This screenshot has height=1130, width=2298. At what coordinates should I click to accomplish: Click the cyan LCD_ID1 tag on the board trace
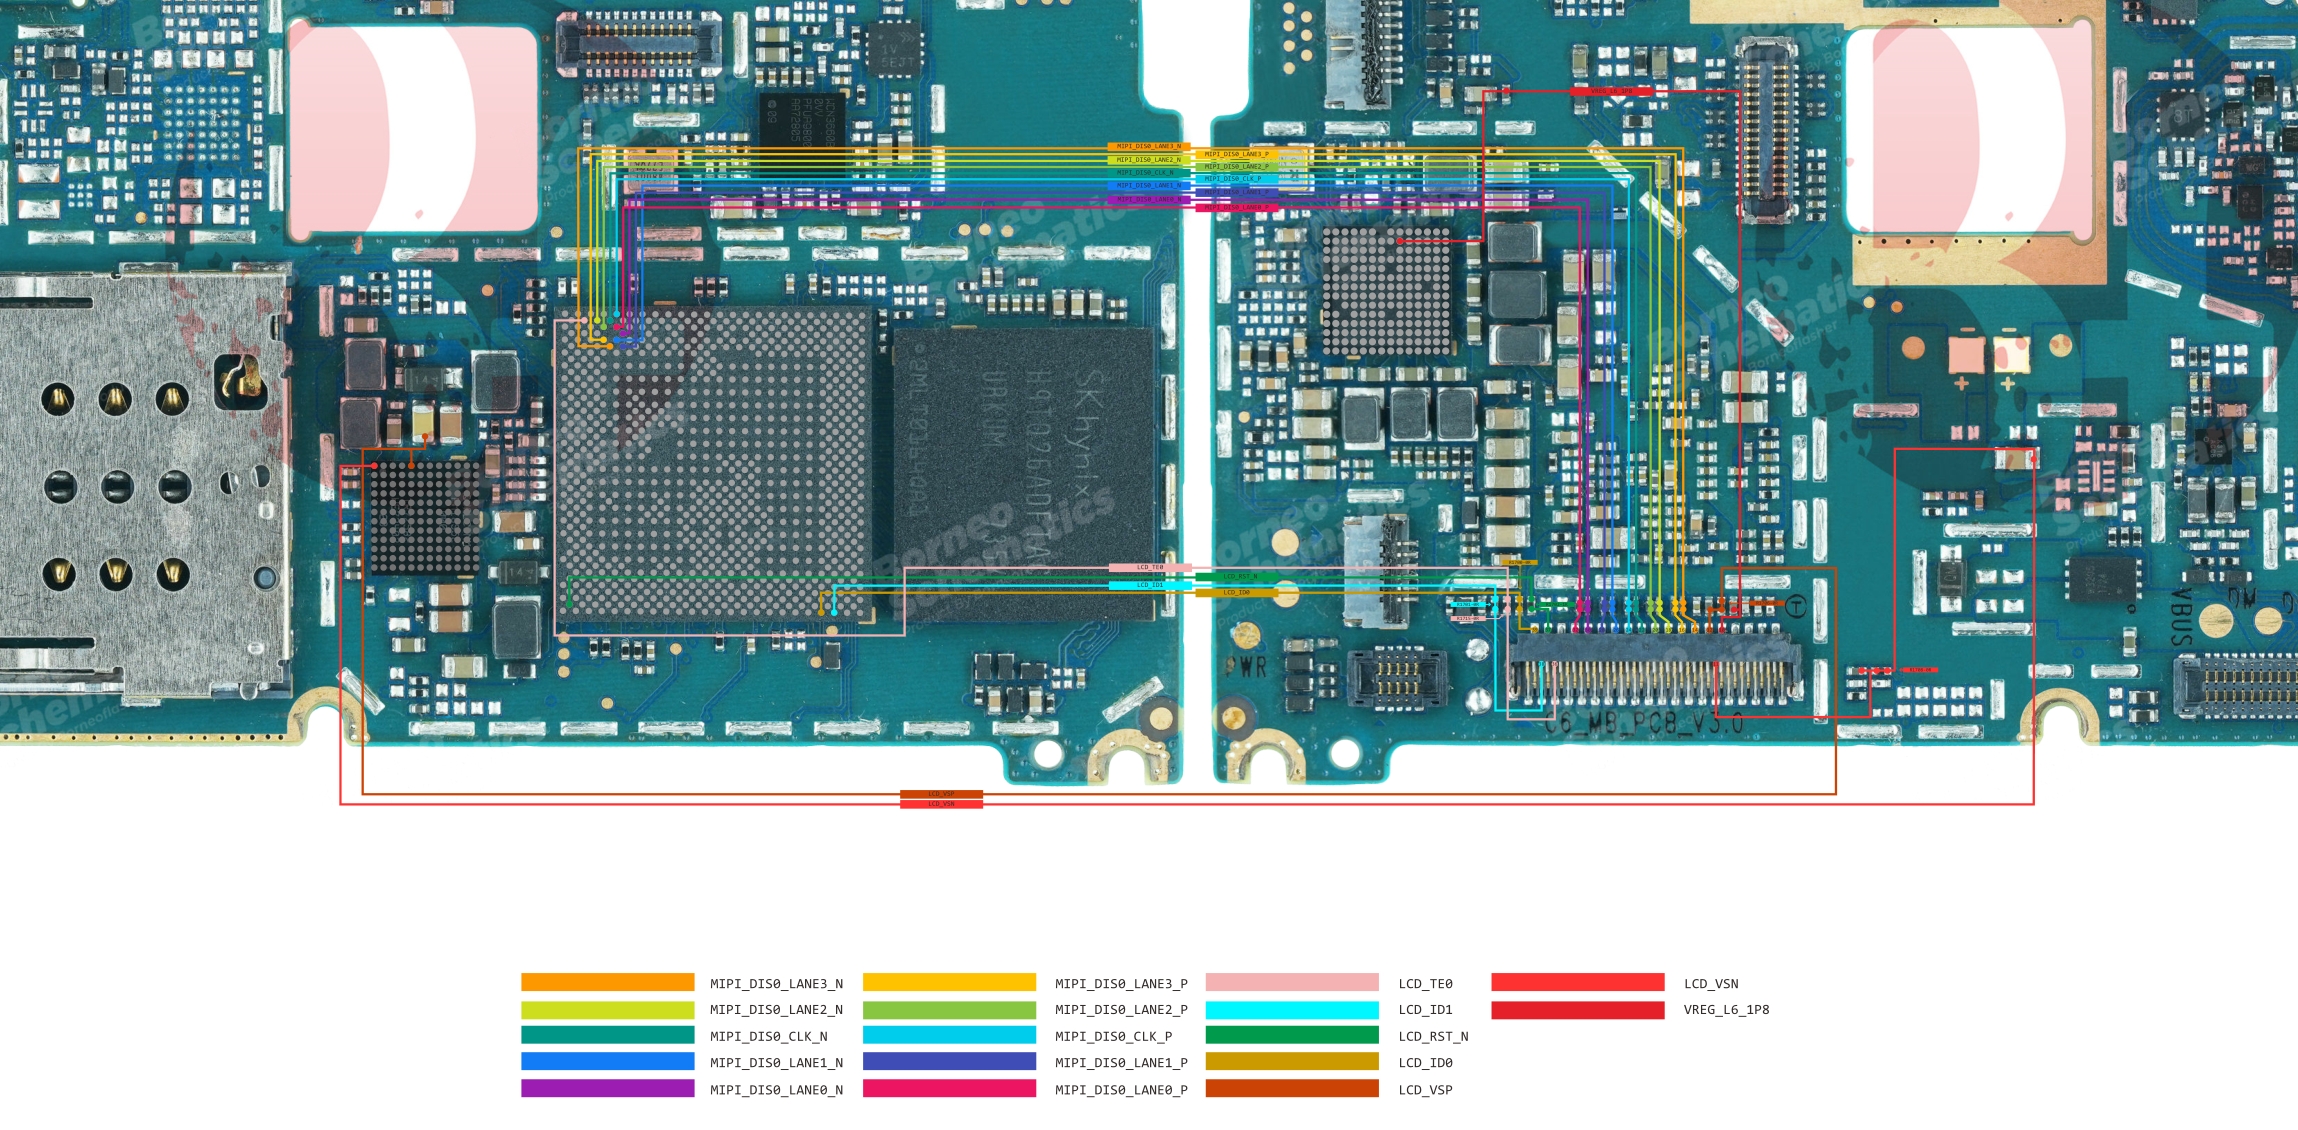pos(1150,585)
